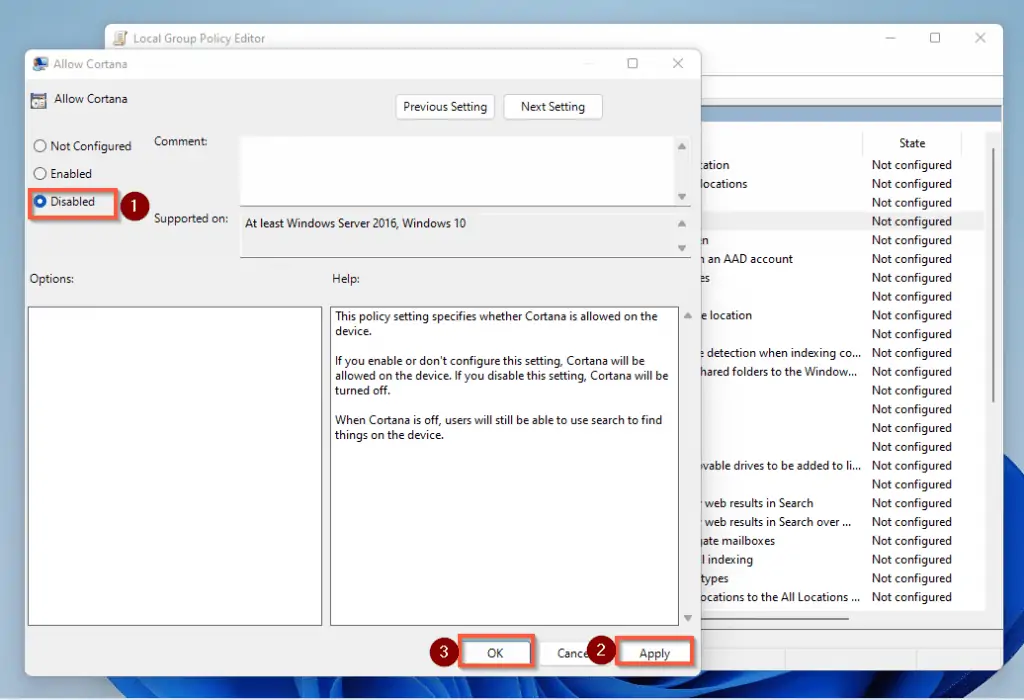Click inside the empty Options pane

coord(175,465)
